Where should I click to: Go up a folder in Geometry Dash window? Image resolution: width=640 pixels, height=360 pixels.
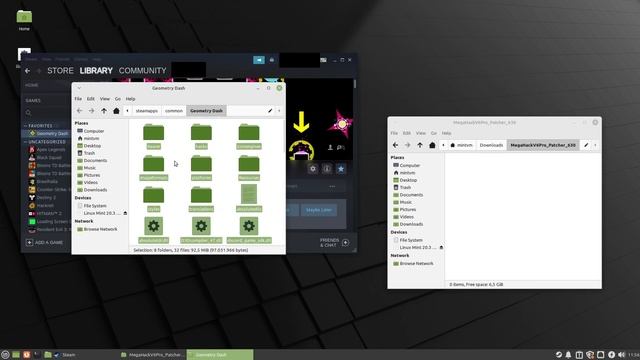click(104, 111)
